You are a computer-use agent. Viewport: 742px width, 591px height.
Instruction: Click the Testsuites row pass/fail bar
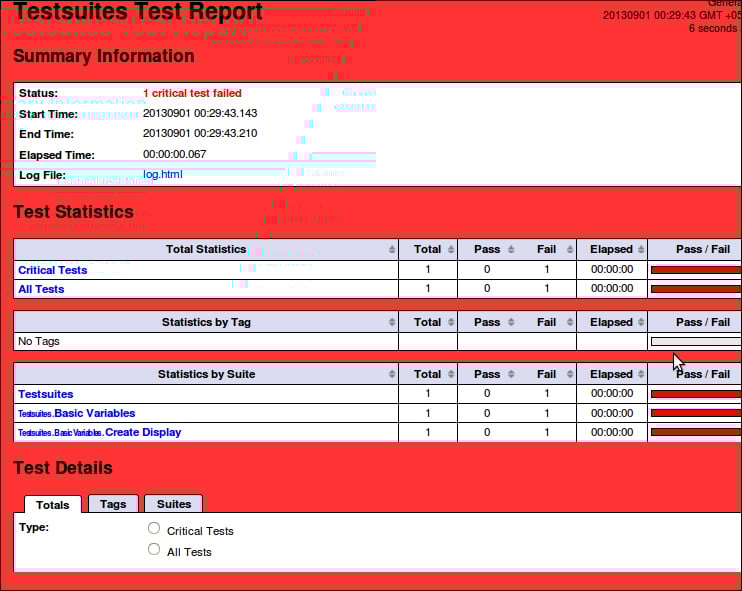click(x=696, y=394)
